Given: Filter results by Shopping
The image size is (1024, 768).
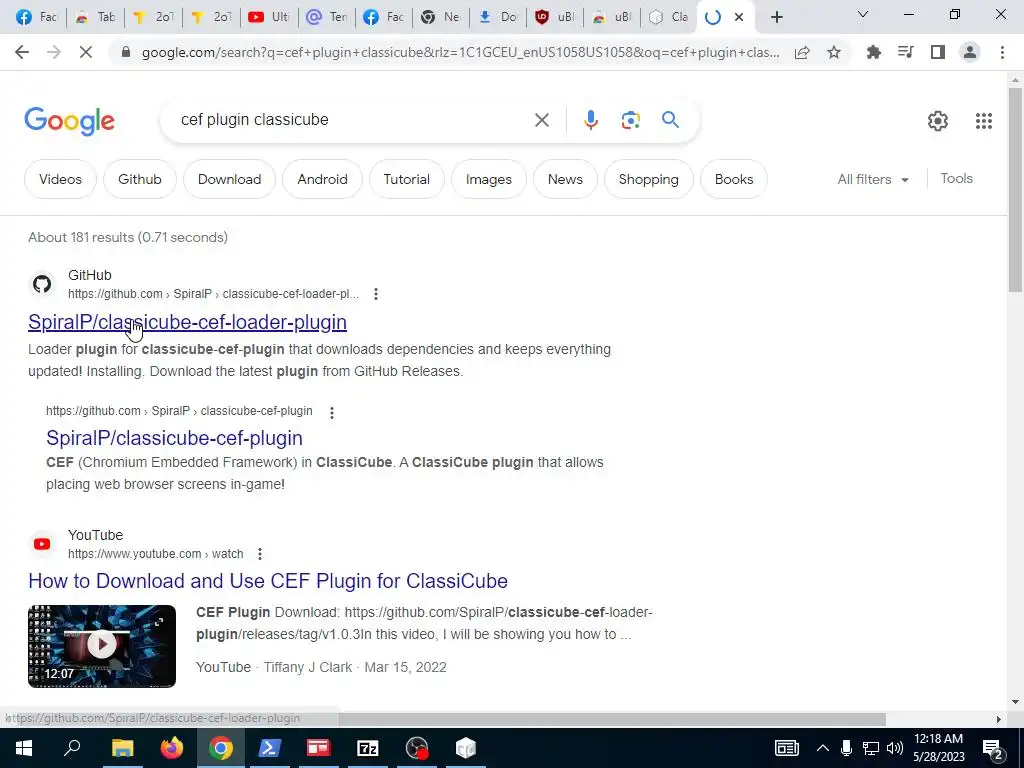Looking at the screenshot, I should [x=648, y=179].
